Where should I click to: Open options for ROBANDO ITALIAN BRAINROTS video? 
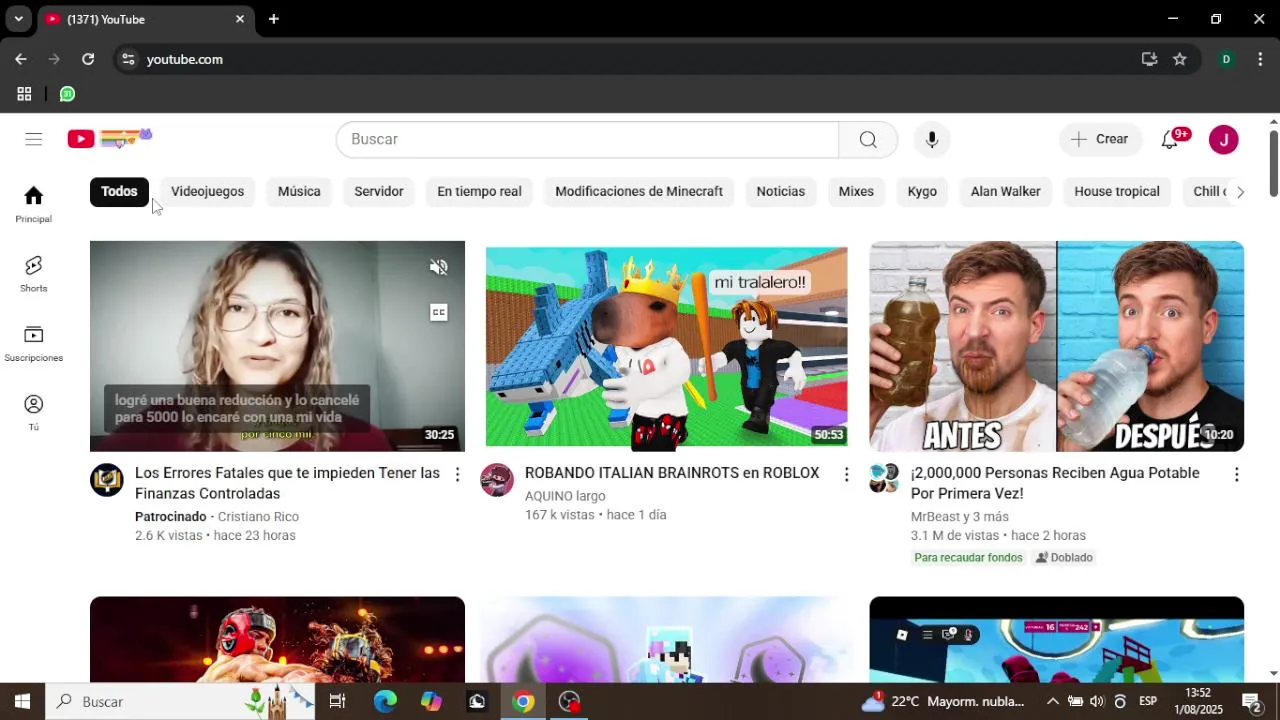click(846, 474)
